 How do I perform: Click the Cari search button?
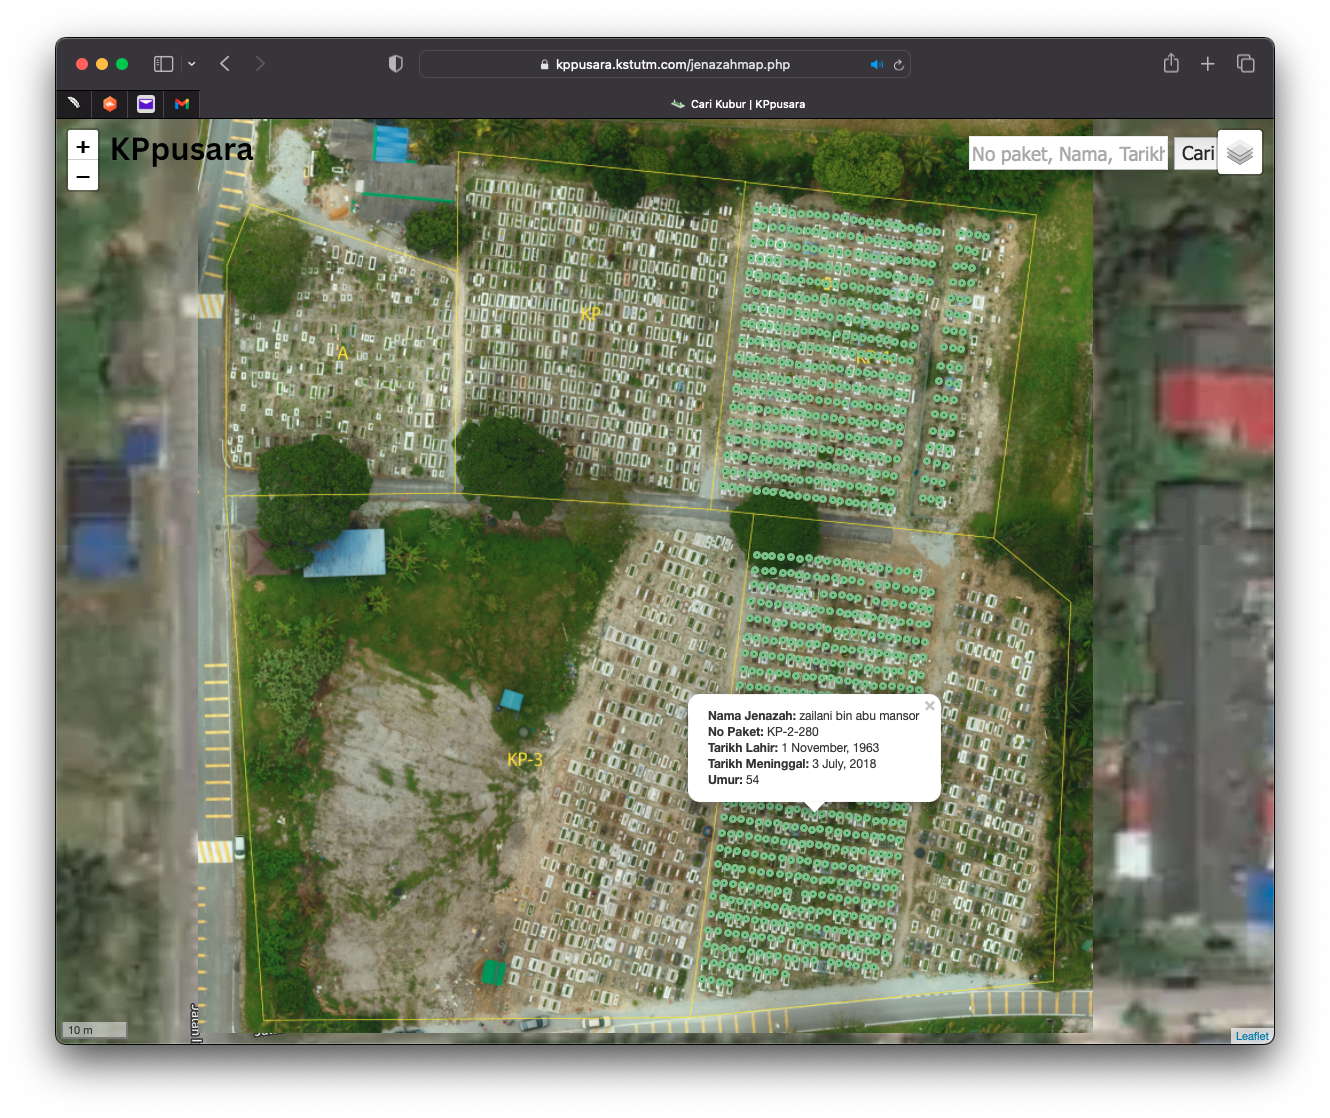pos(1196,153)
